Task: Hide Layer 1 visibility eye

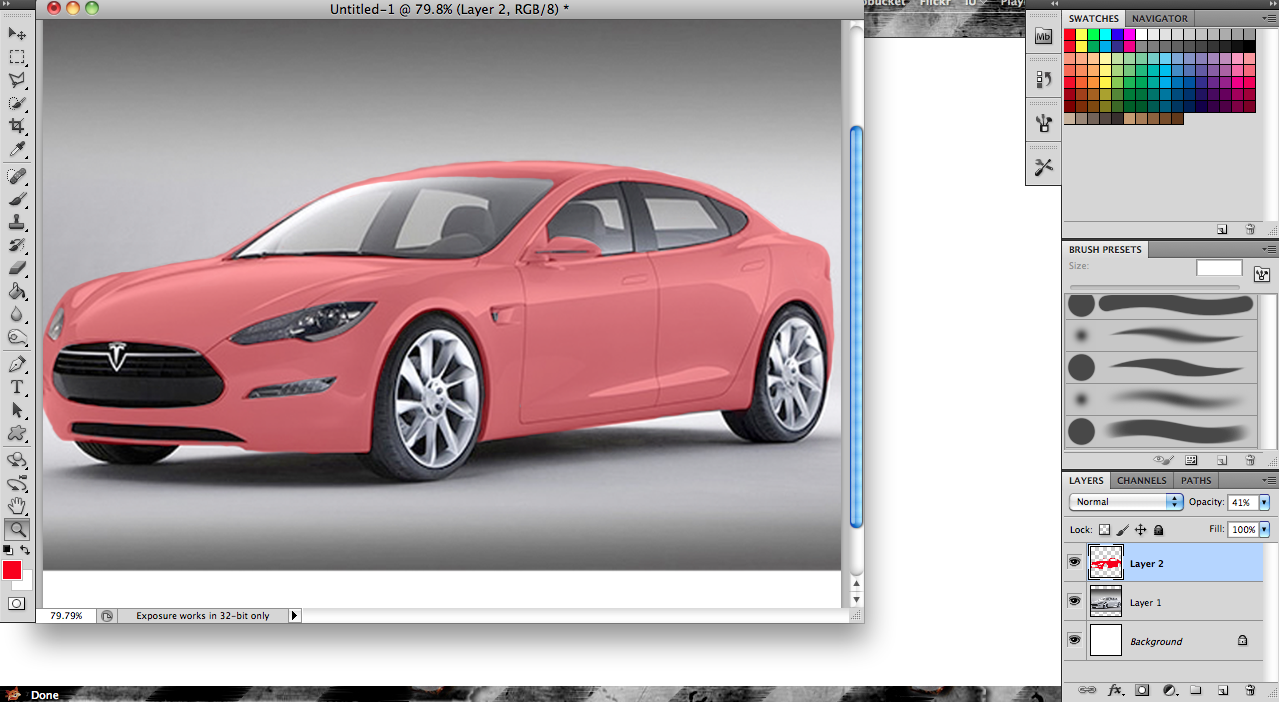Action: (x=1074, y=602)
